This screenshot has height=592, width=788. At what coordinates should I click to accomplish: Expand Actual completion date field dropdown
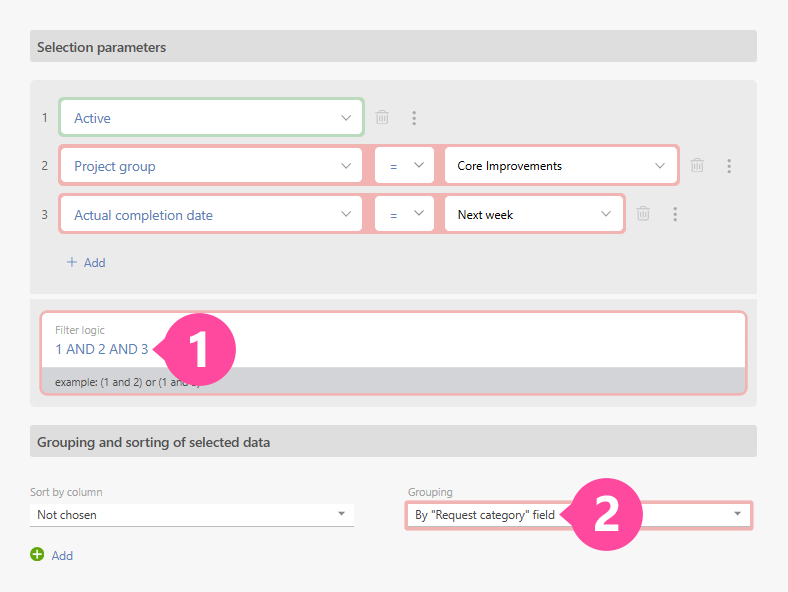point(211,214)
